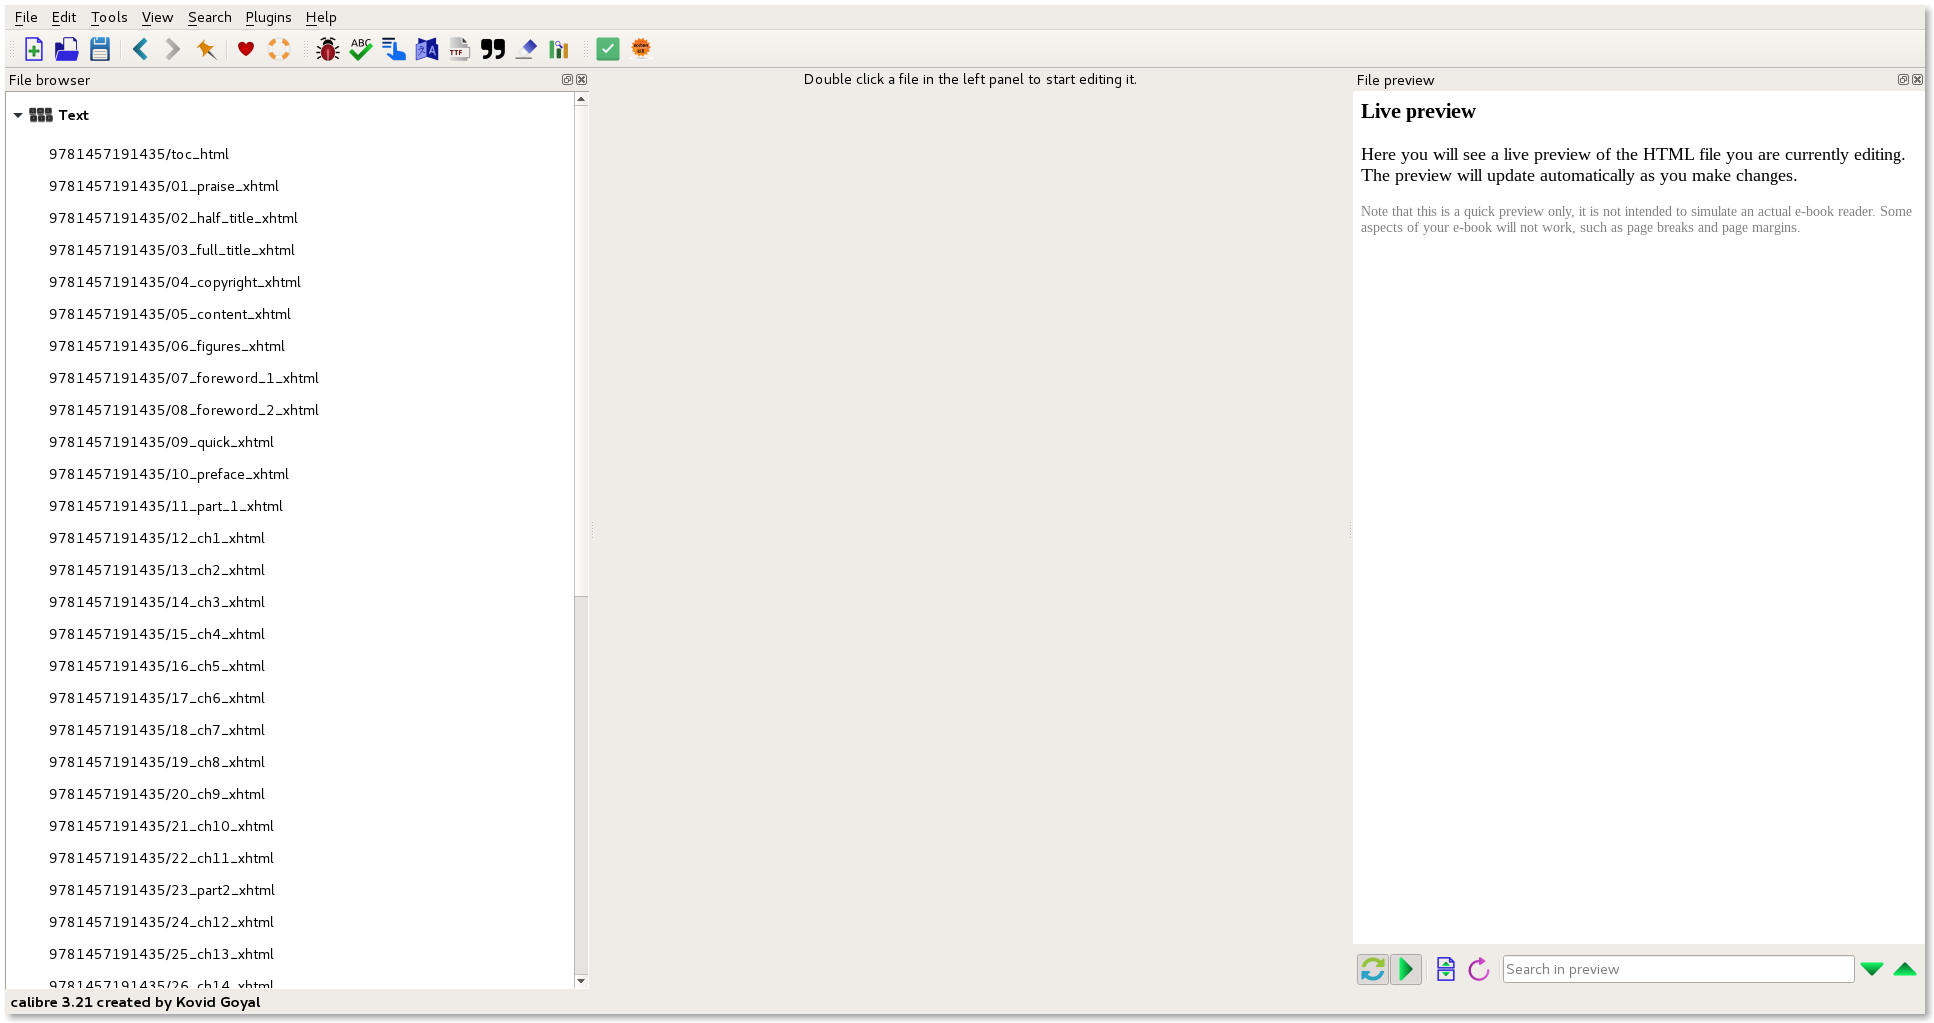Select the 21_ch10_xhtml file
Image resolution: width=1934 pixels, height=1023 pixels.
coord(161,826)
